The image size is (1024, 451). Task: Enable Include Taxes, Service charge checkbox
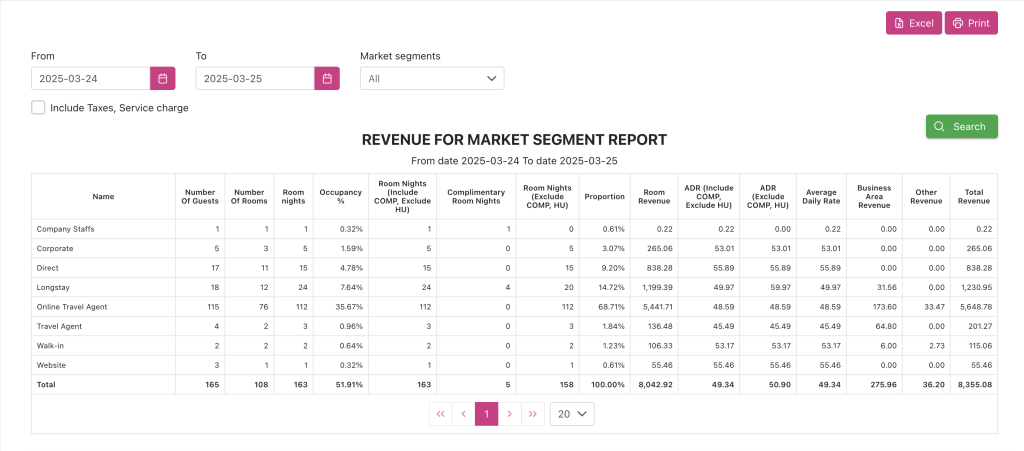tap(38, 107)
